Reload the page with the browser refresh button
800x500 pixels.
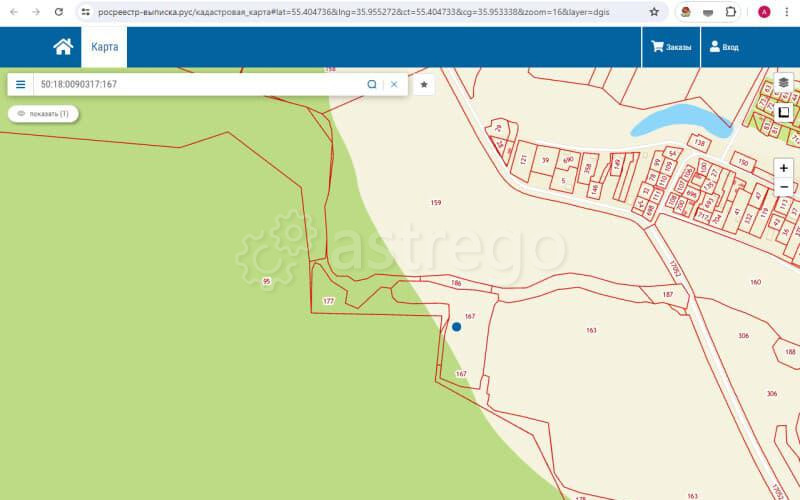click(59, 12)
